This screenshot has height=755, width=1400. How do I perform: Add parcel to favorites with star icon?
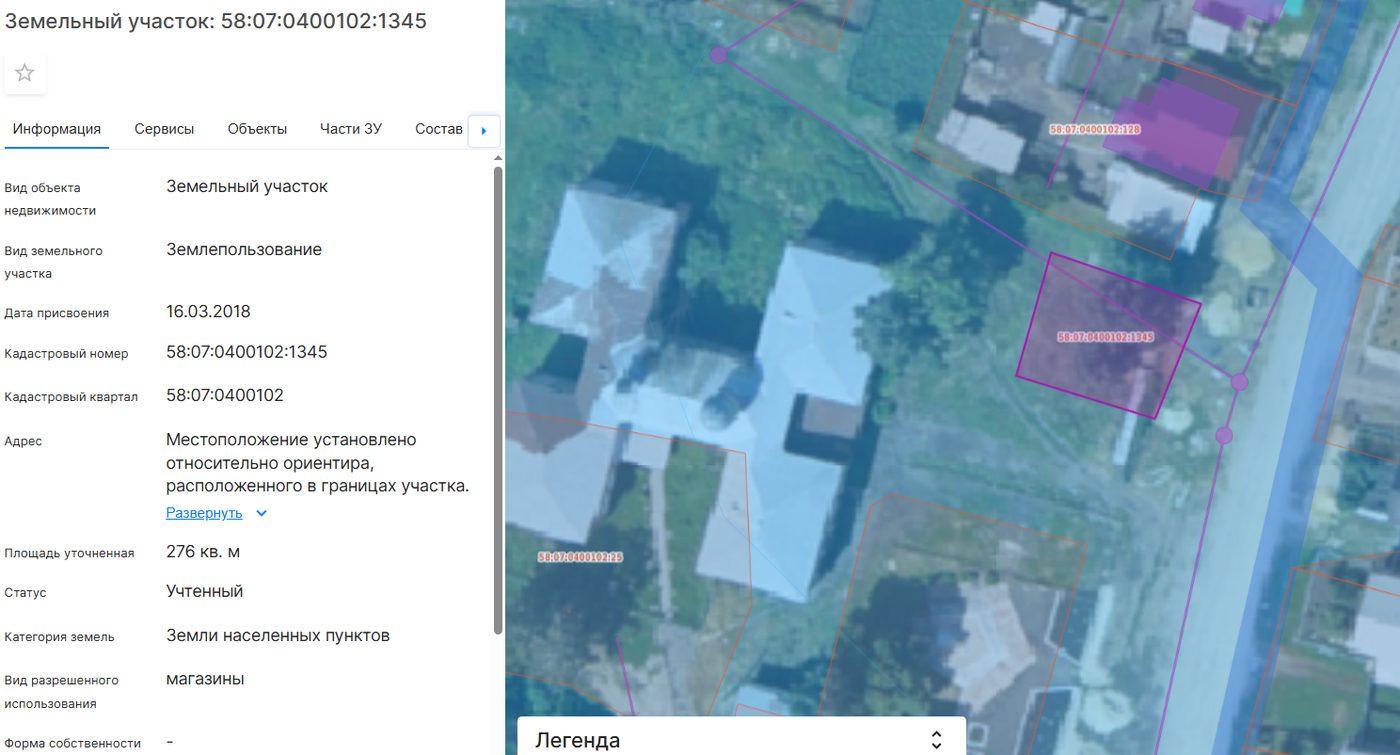pyautogui.click(x=25, y=73)
